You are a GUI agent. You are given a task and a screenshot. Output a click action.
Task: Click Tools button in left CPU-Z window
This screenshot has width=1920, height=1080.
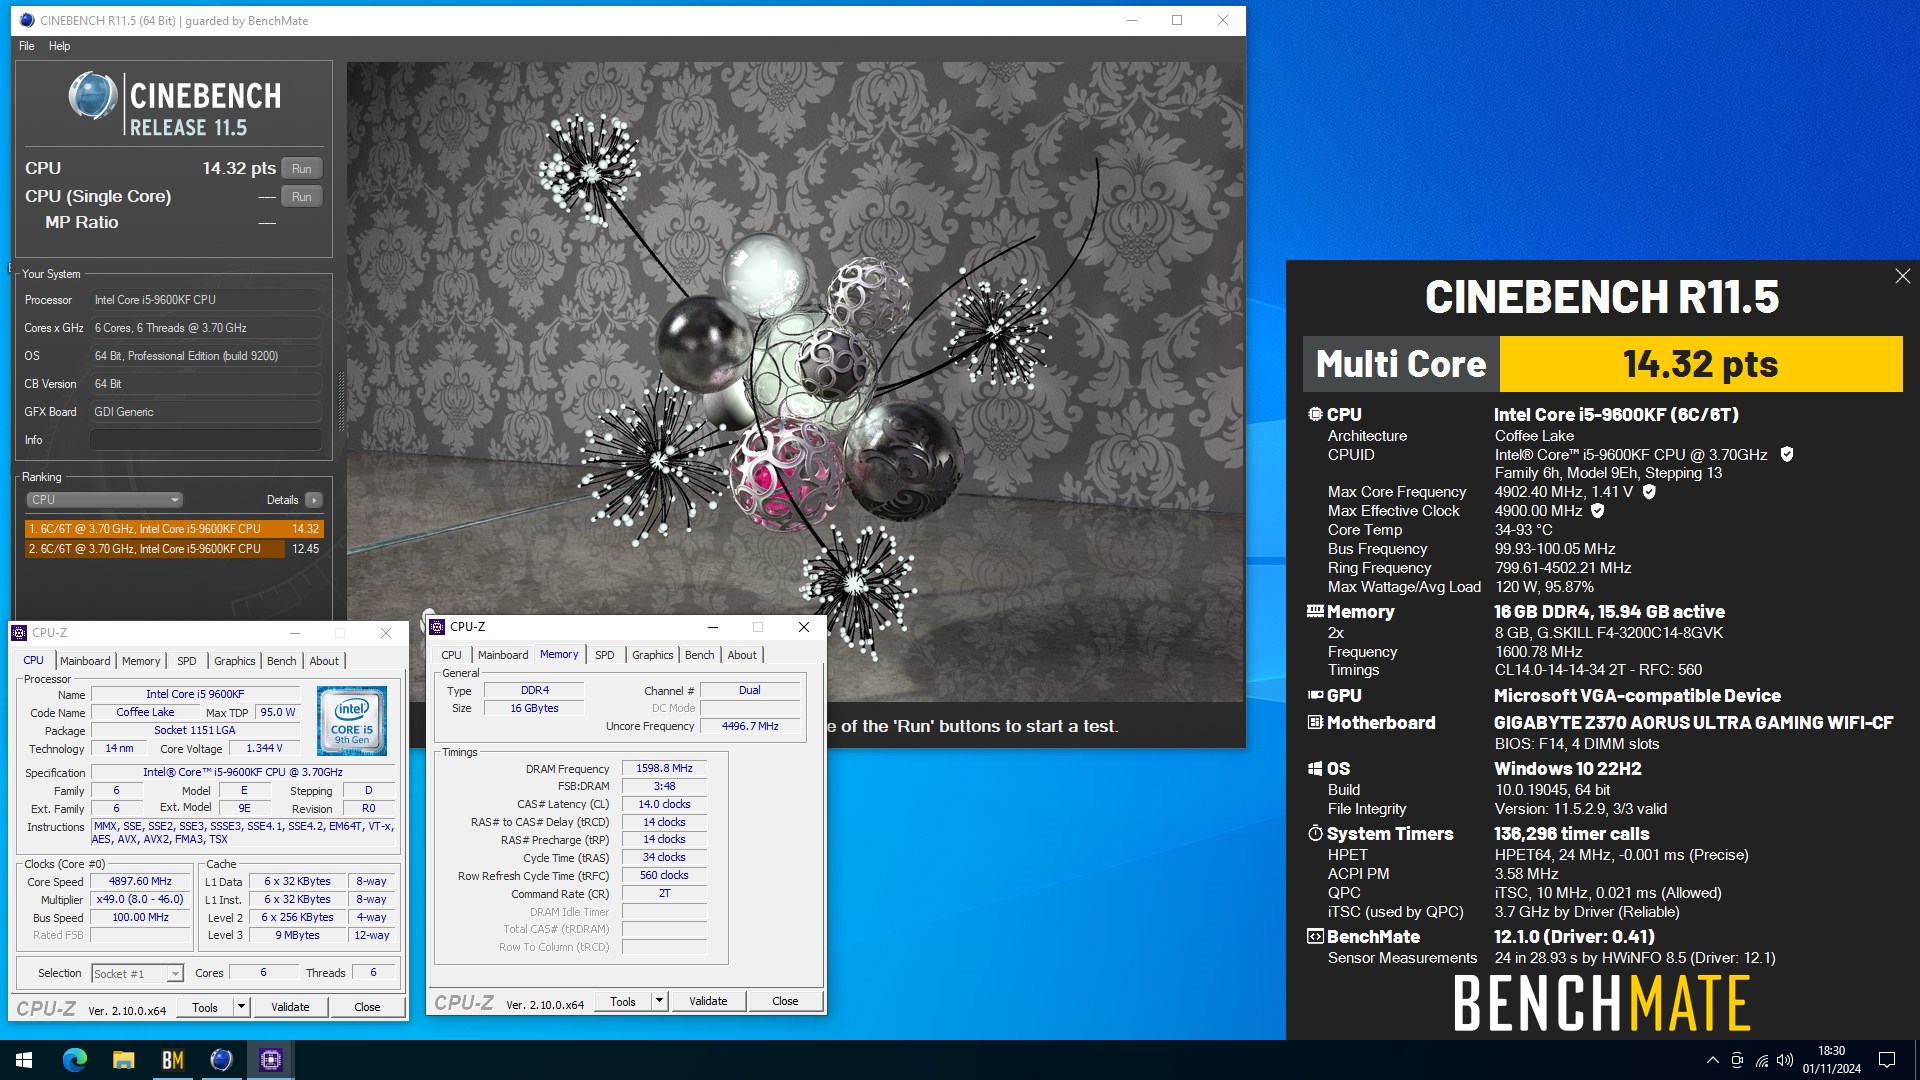point(205,1007)
